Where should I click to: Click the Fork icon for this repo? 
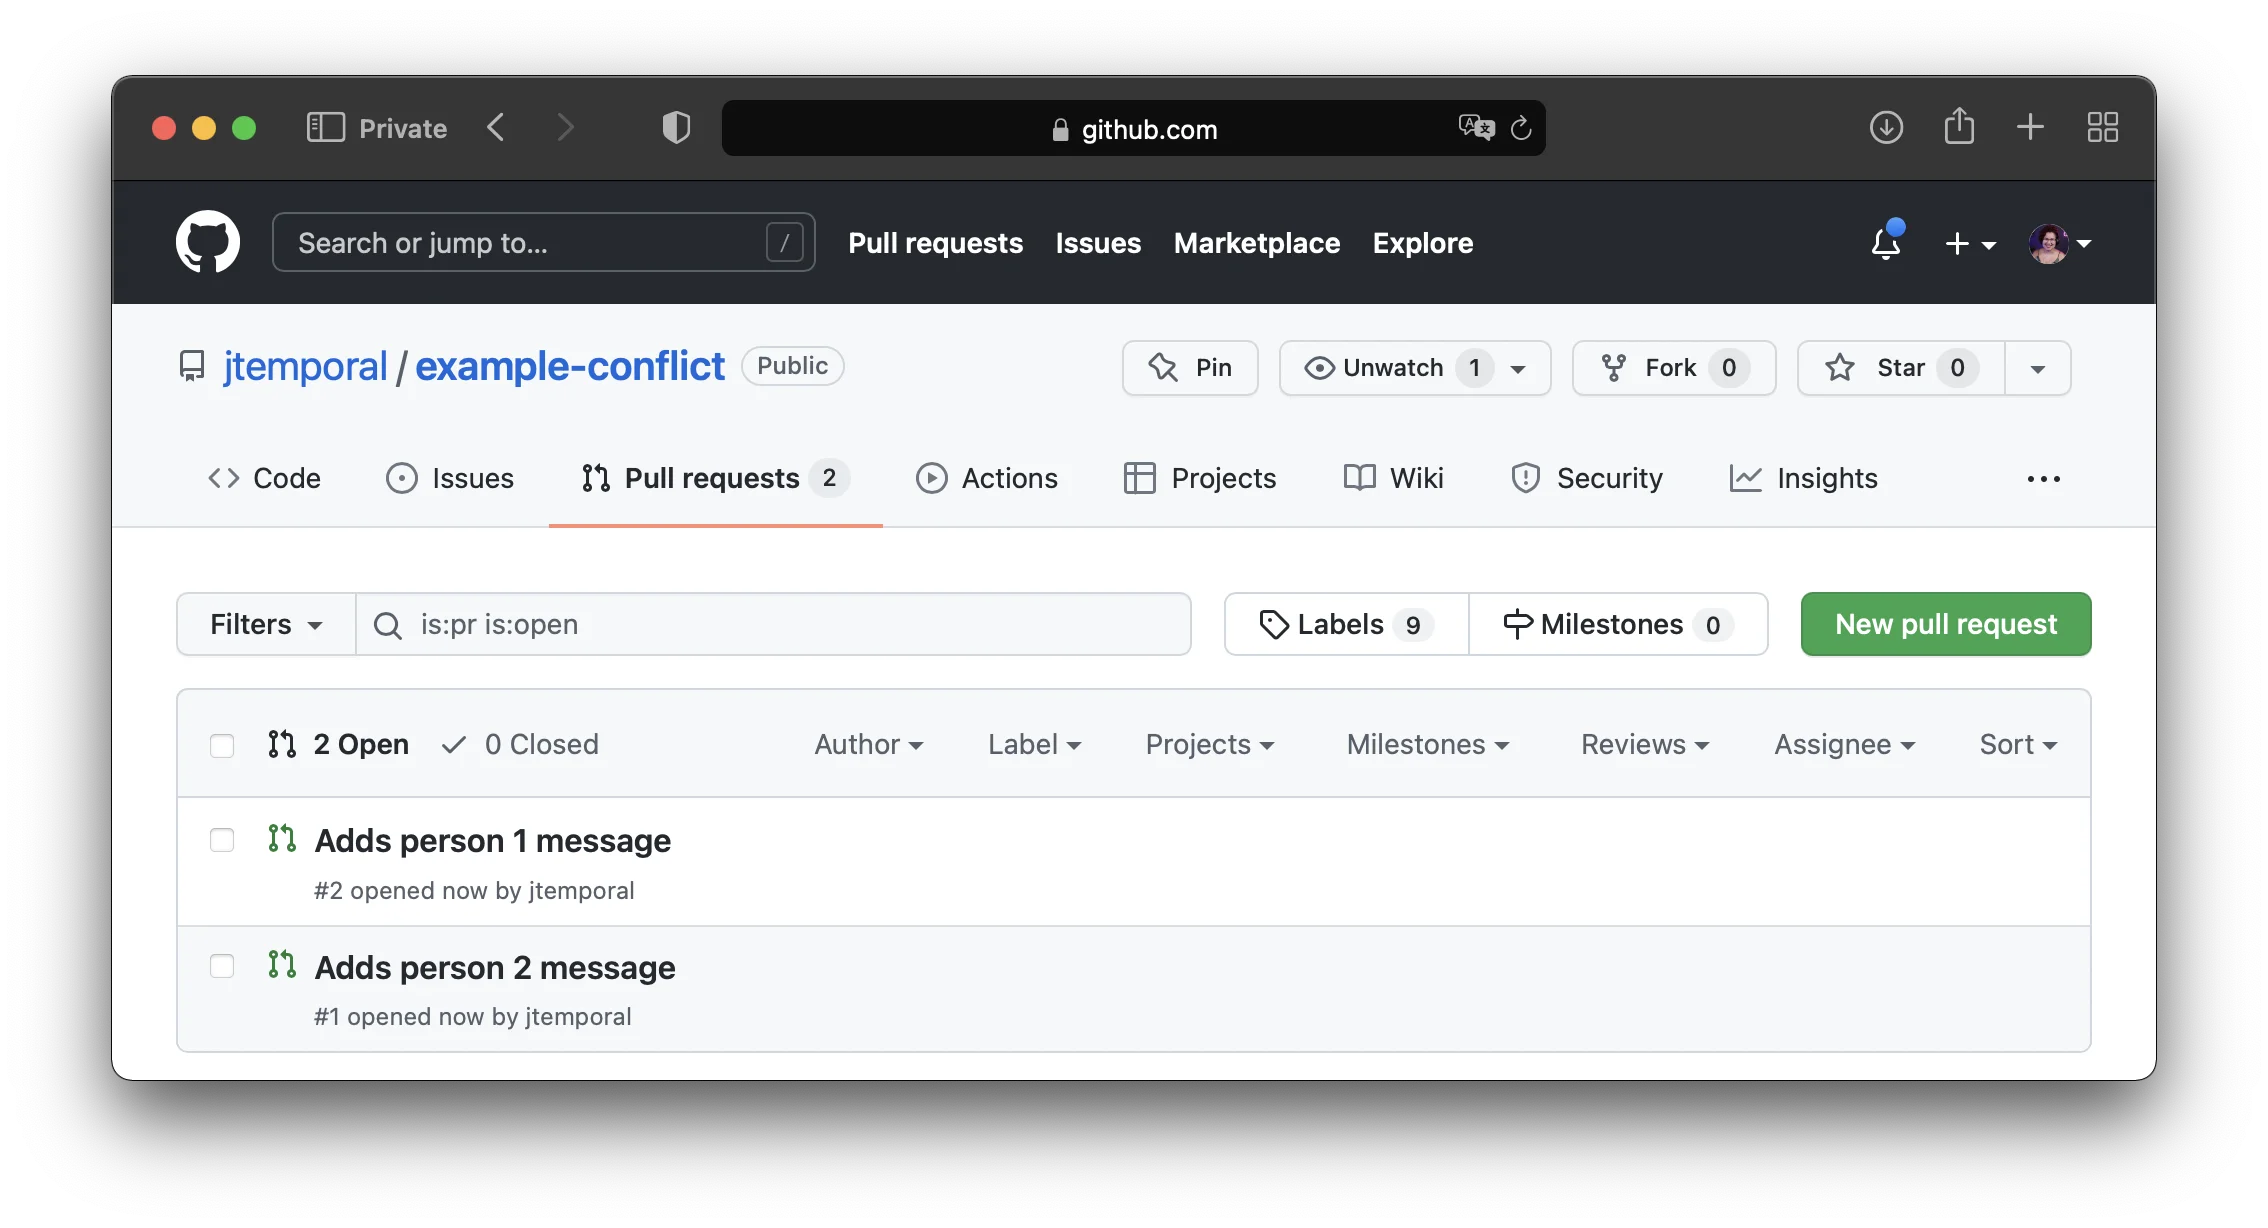1614,368
